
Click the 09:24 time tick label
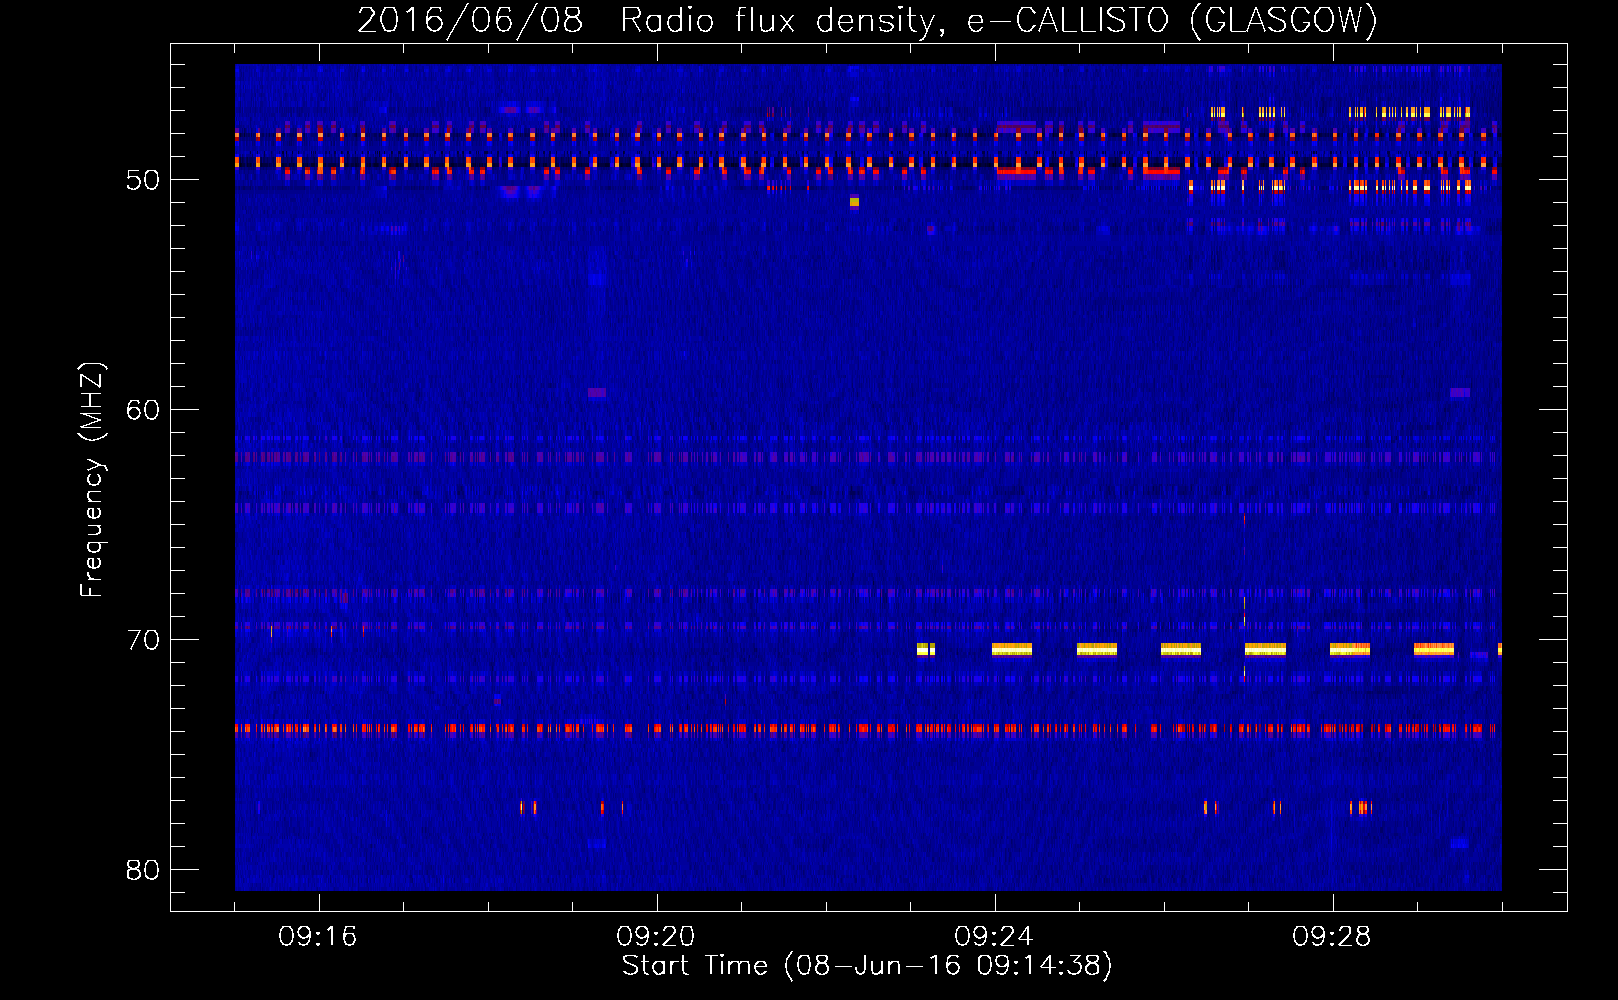(994, 937)
